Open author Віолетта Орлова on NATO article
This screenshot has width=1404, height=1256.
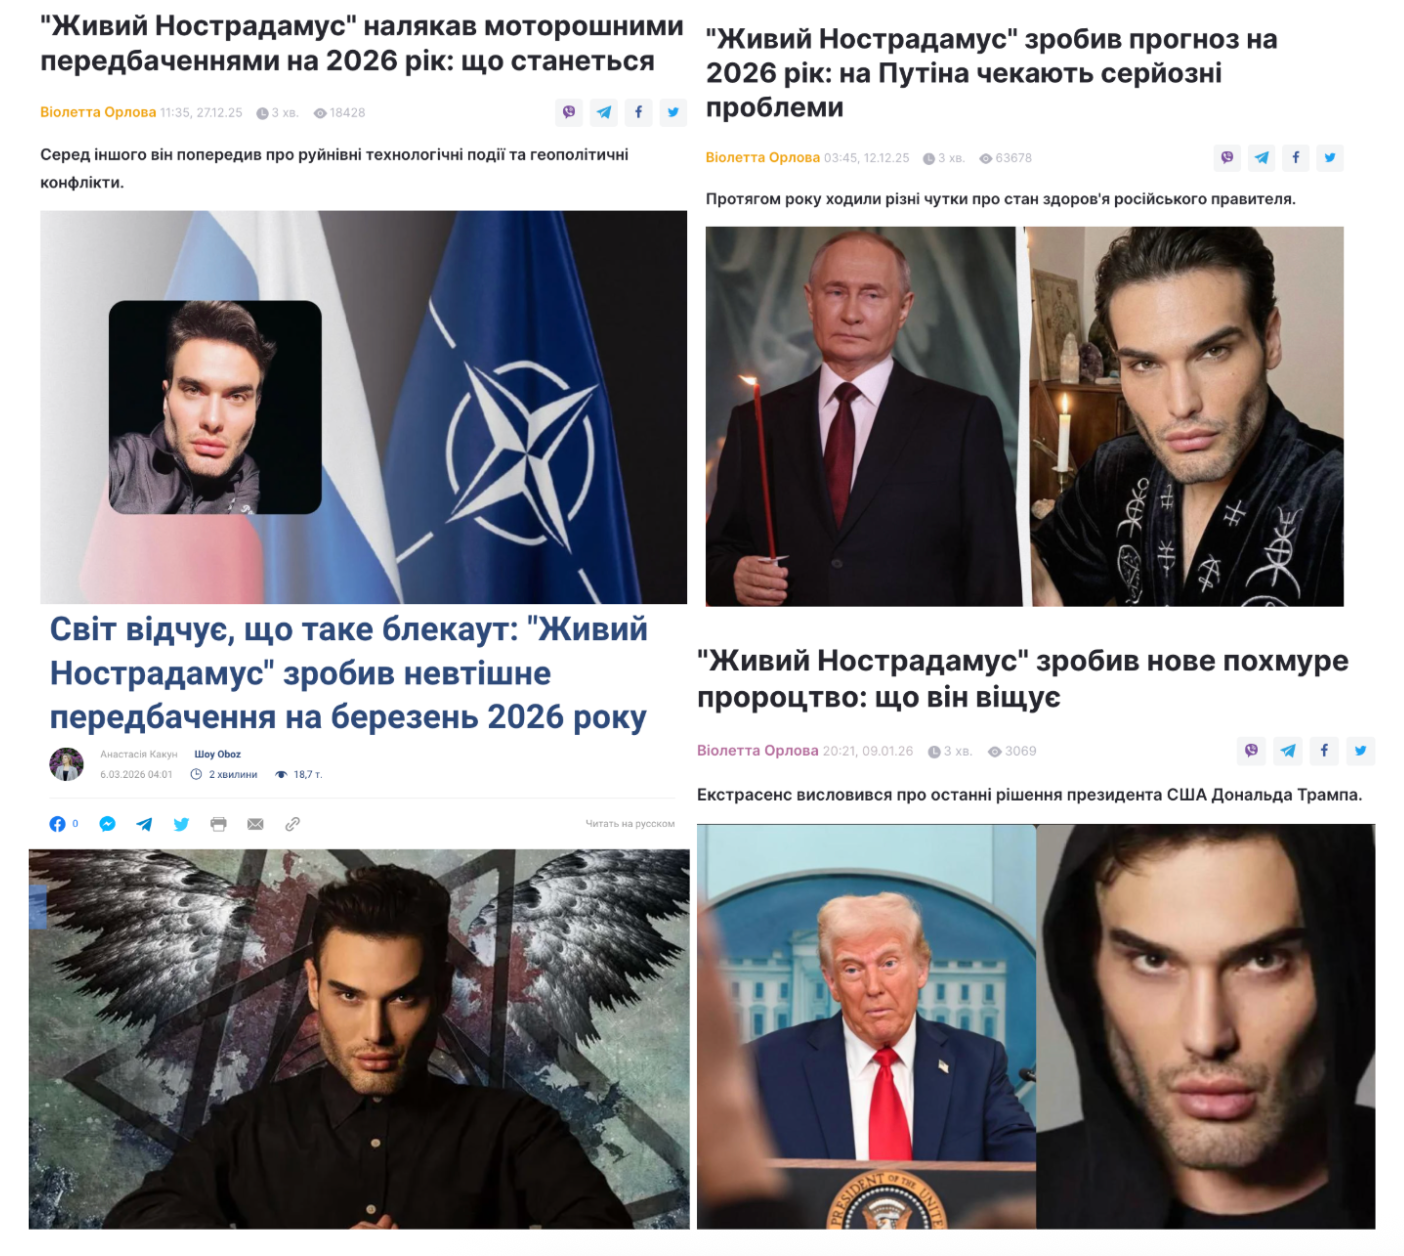click(x=98, y=112)
